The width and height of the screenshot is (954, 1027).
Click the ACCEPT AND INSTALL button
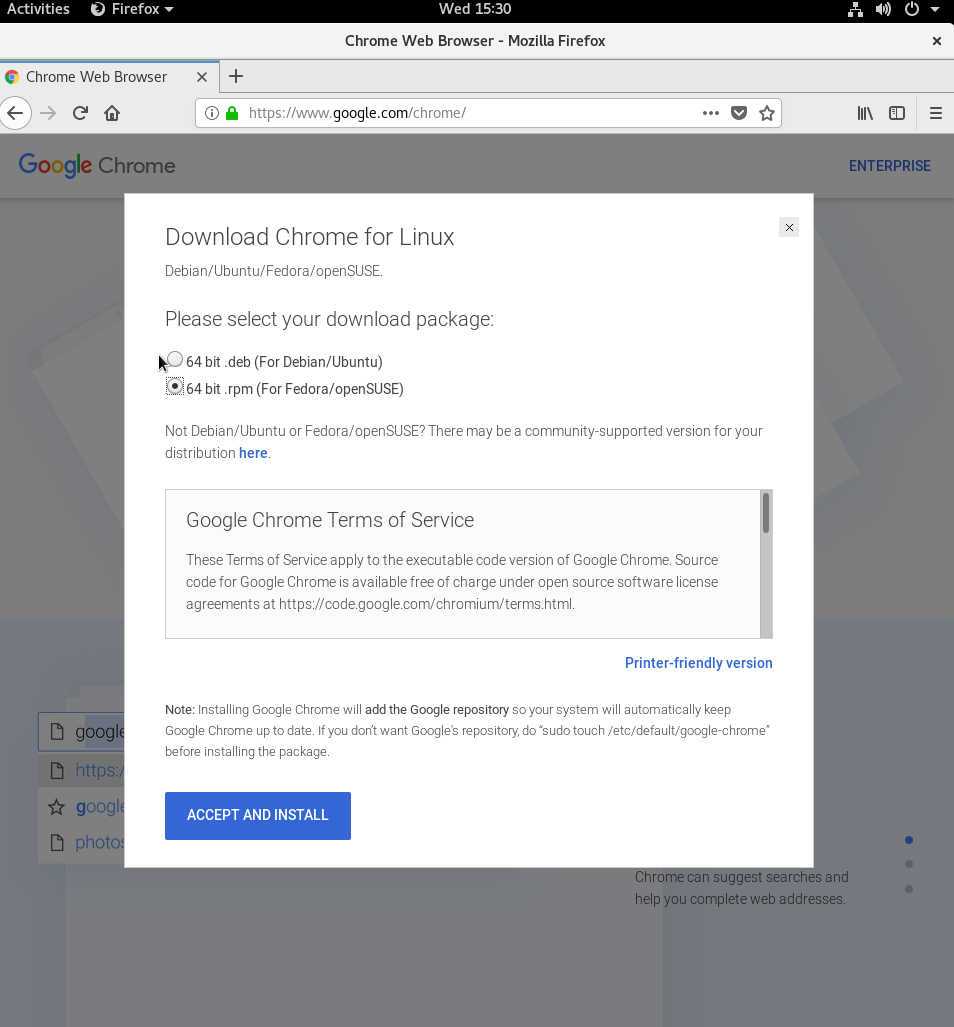[x=258, y=815]
